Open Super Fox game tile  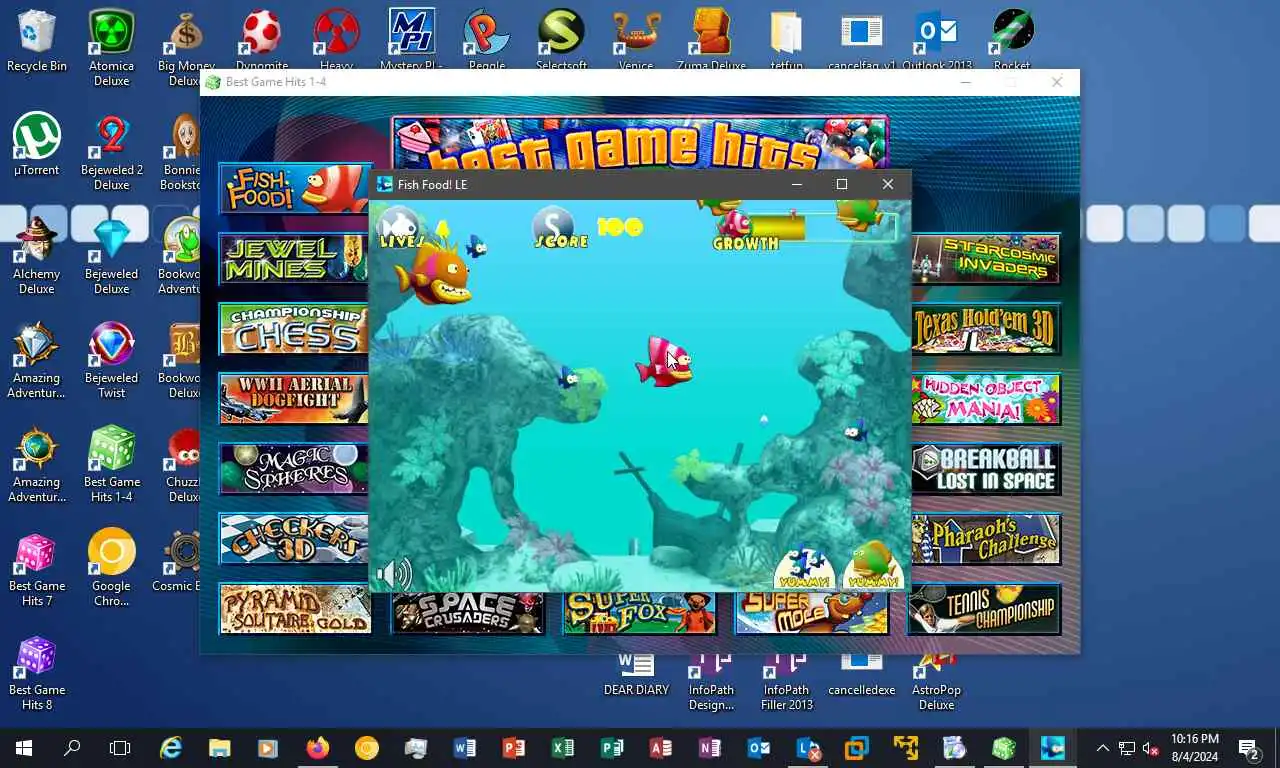click(x=640, y=612)
